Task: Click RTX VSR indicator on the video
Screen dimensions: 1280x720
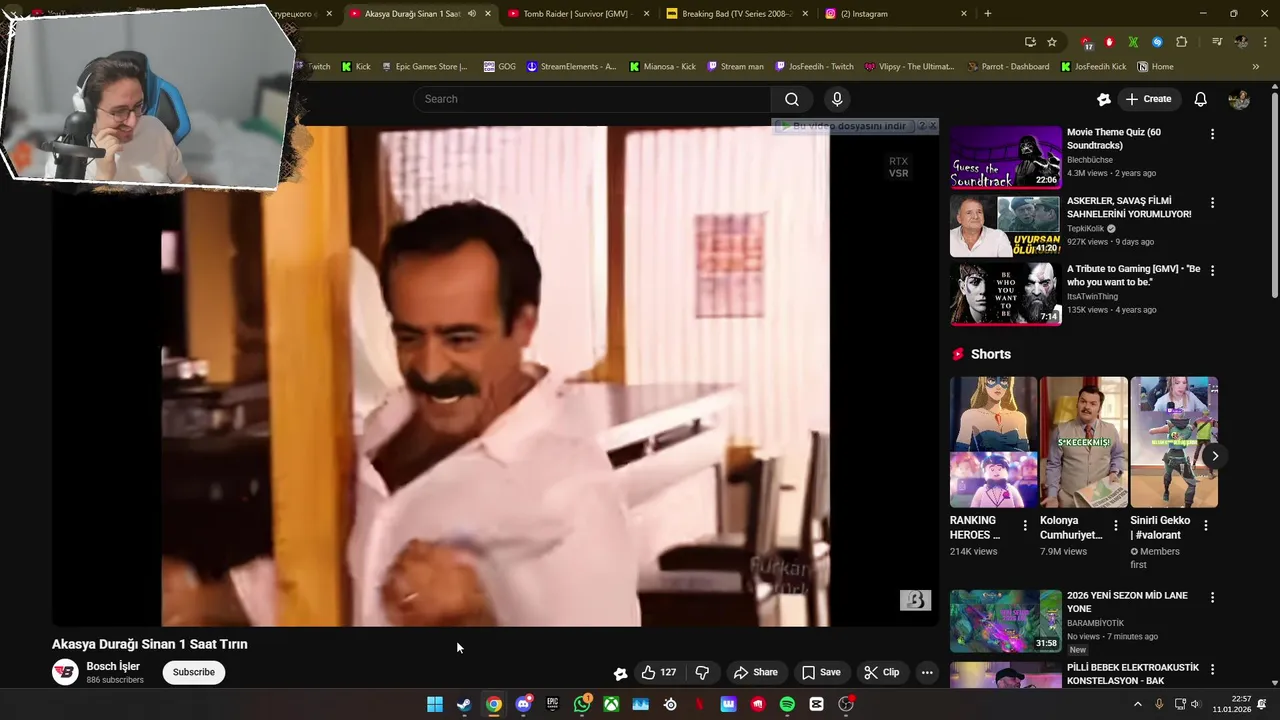Action: pos(898,167)
